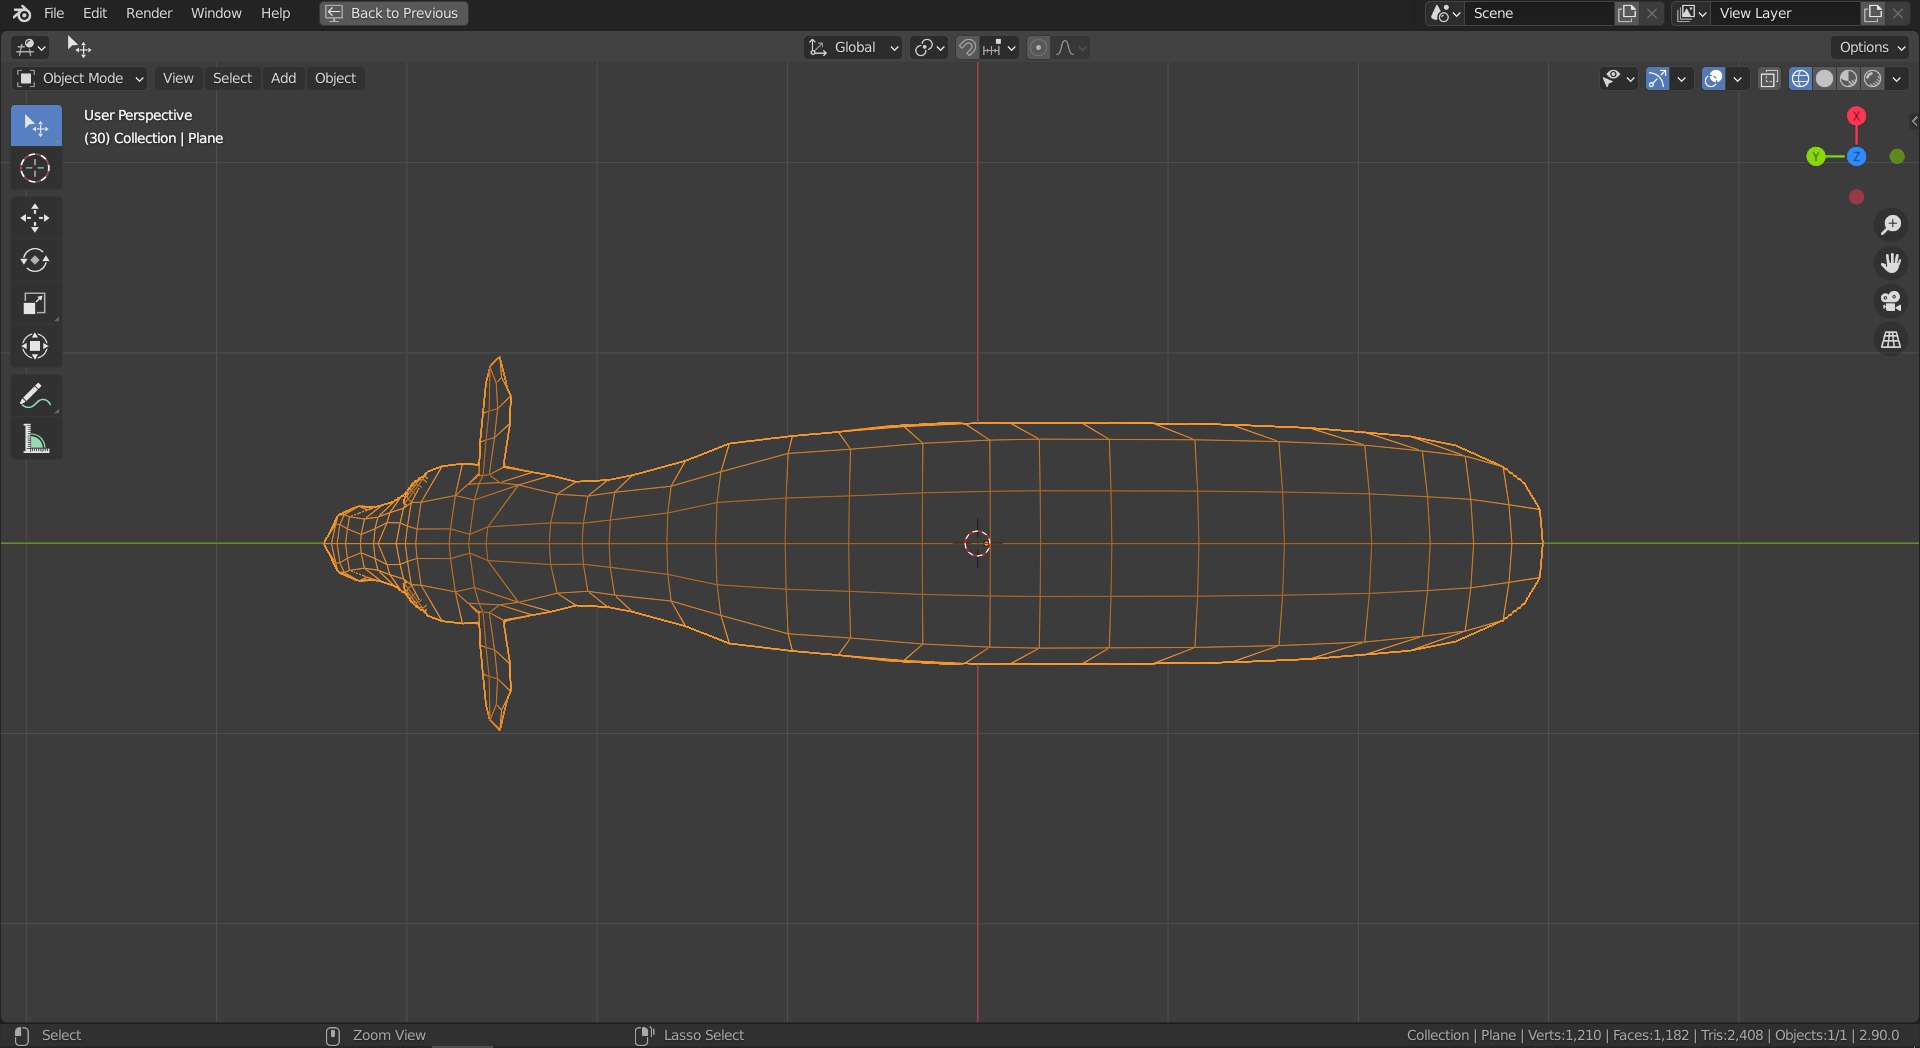Choose the Scale tool
The height and width of the screenshot is (1048, 1920).
click(35, 304)
